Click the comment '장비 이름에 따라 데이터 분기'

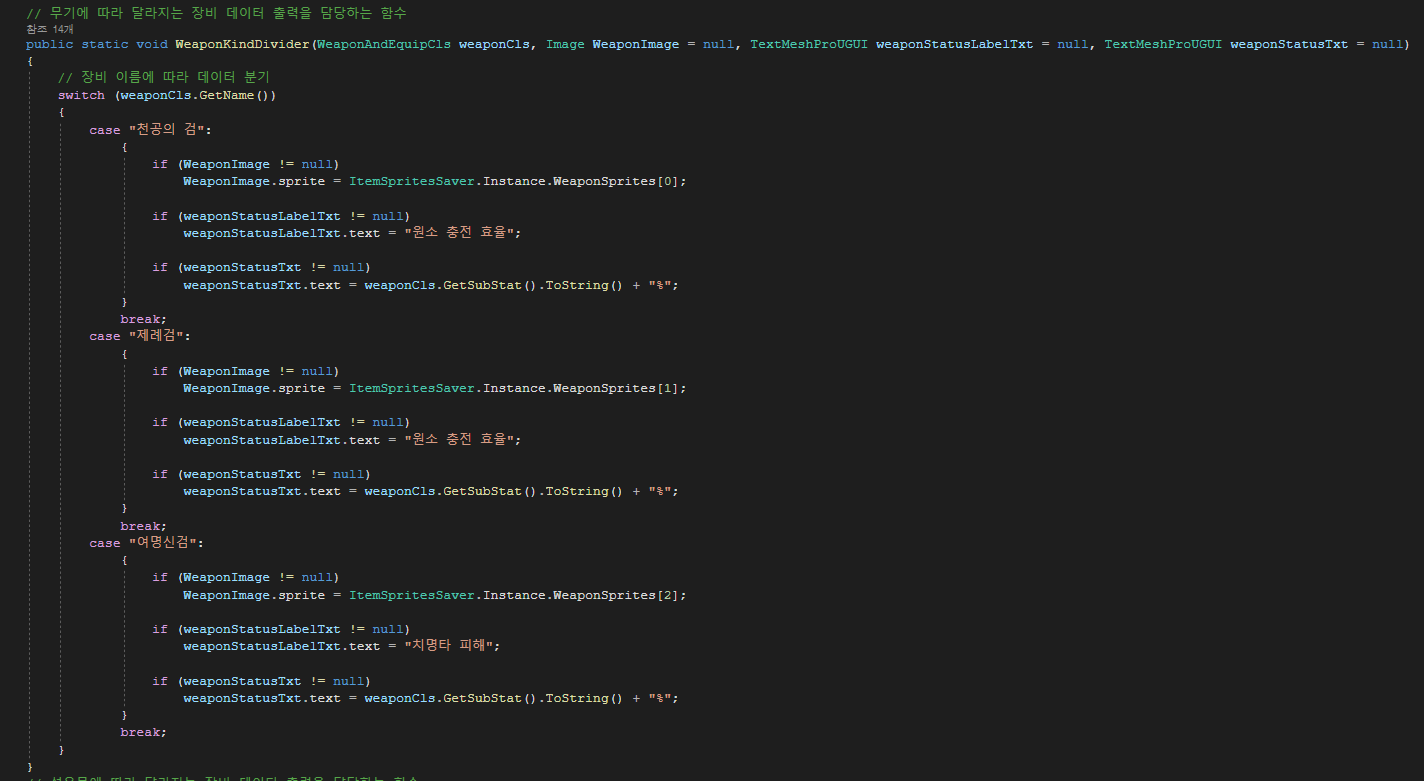click(164, 77)
